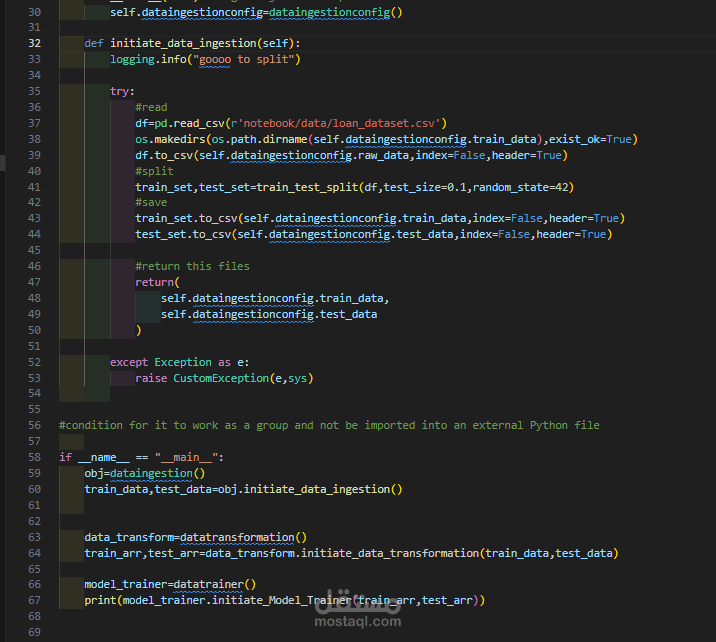This screenshot has height=642, width=716.
Task: Click datatransformation() on line 63
Action: click(x=243, y=537)
